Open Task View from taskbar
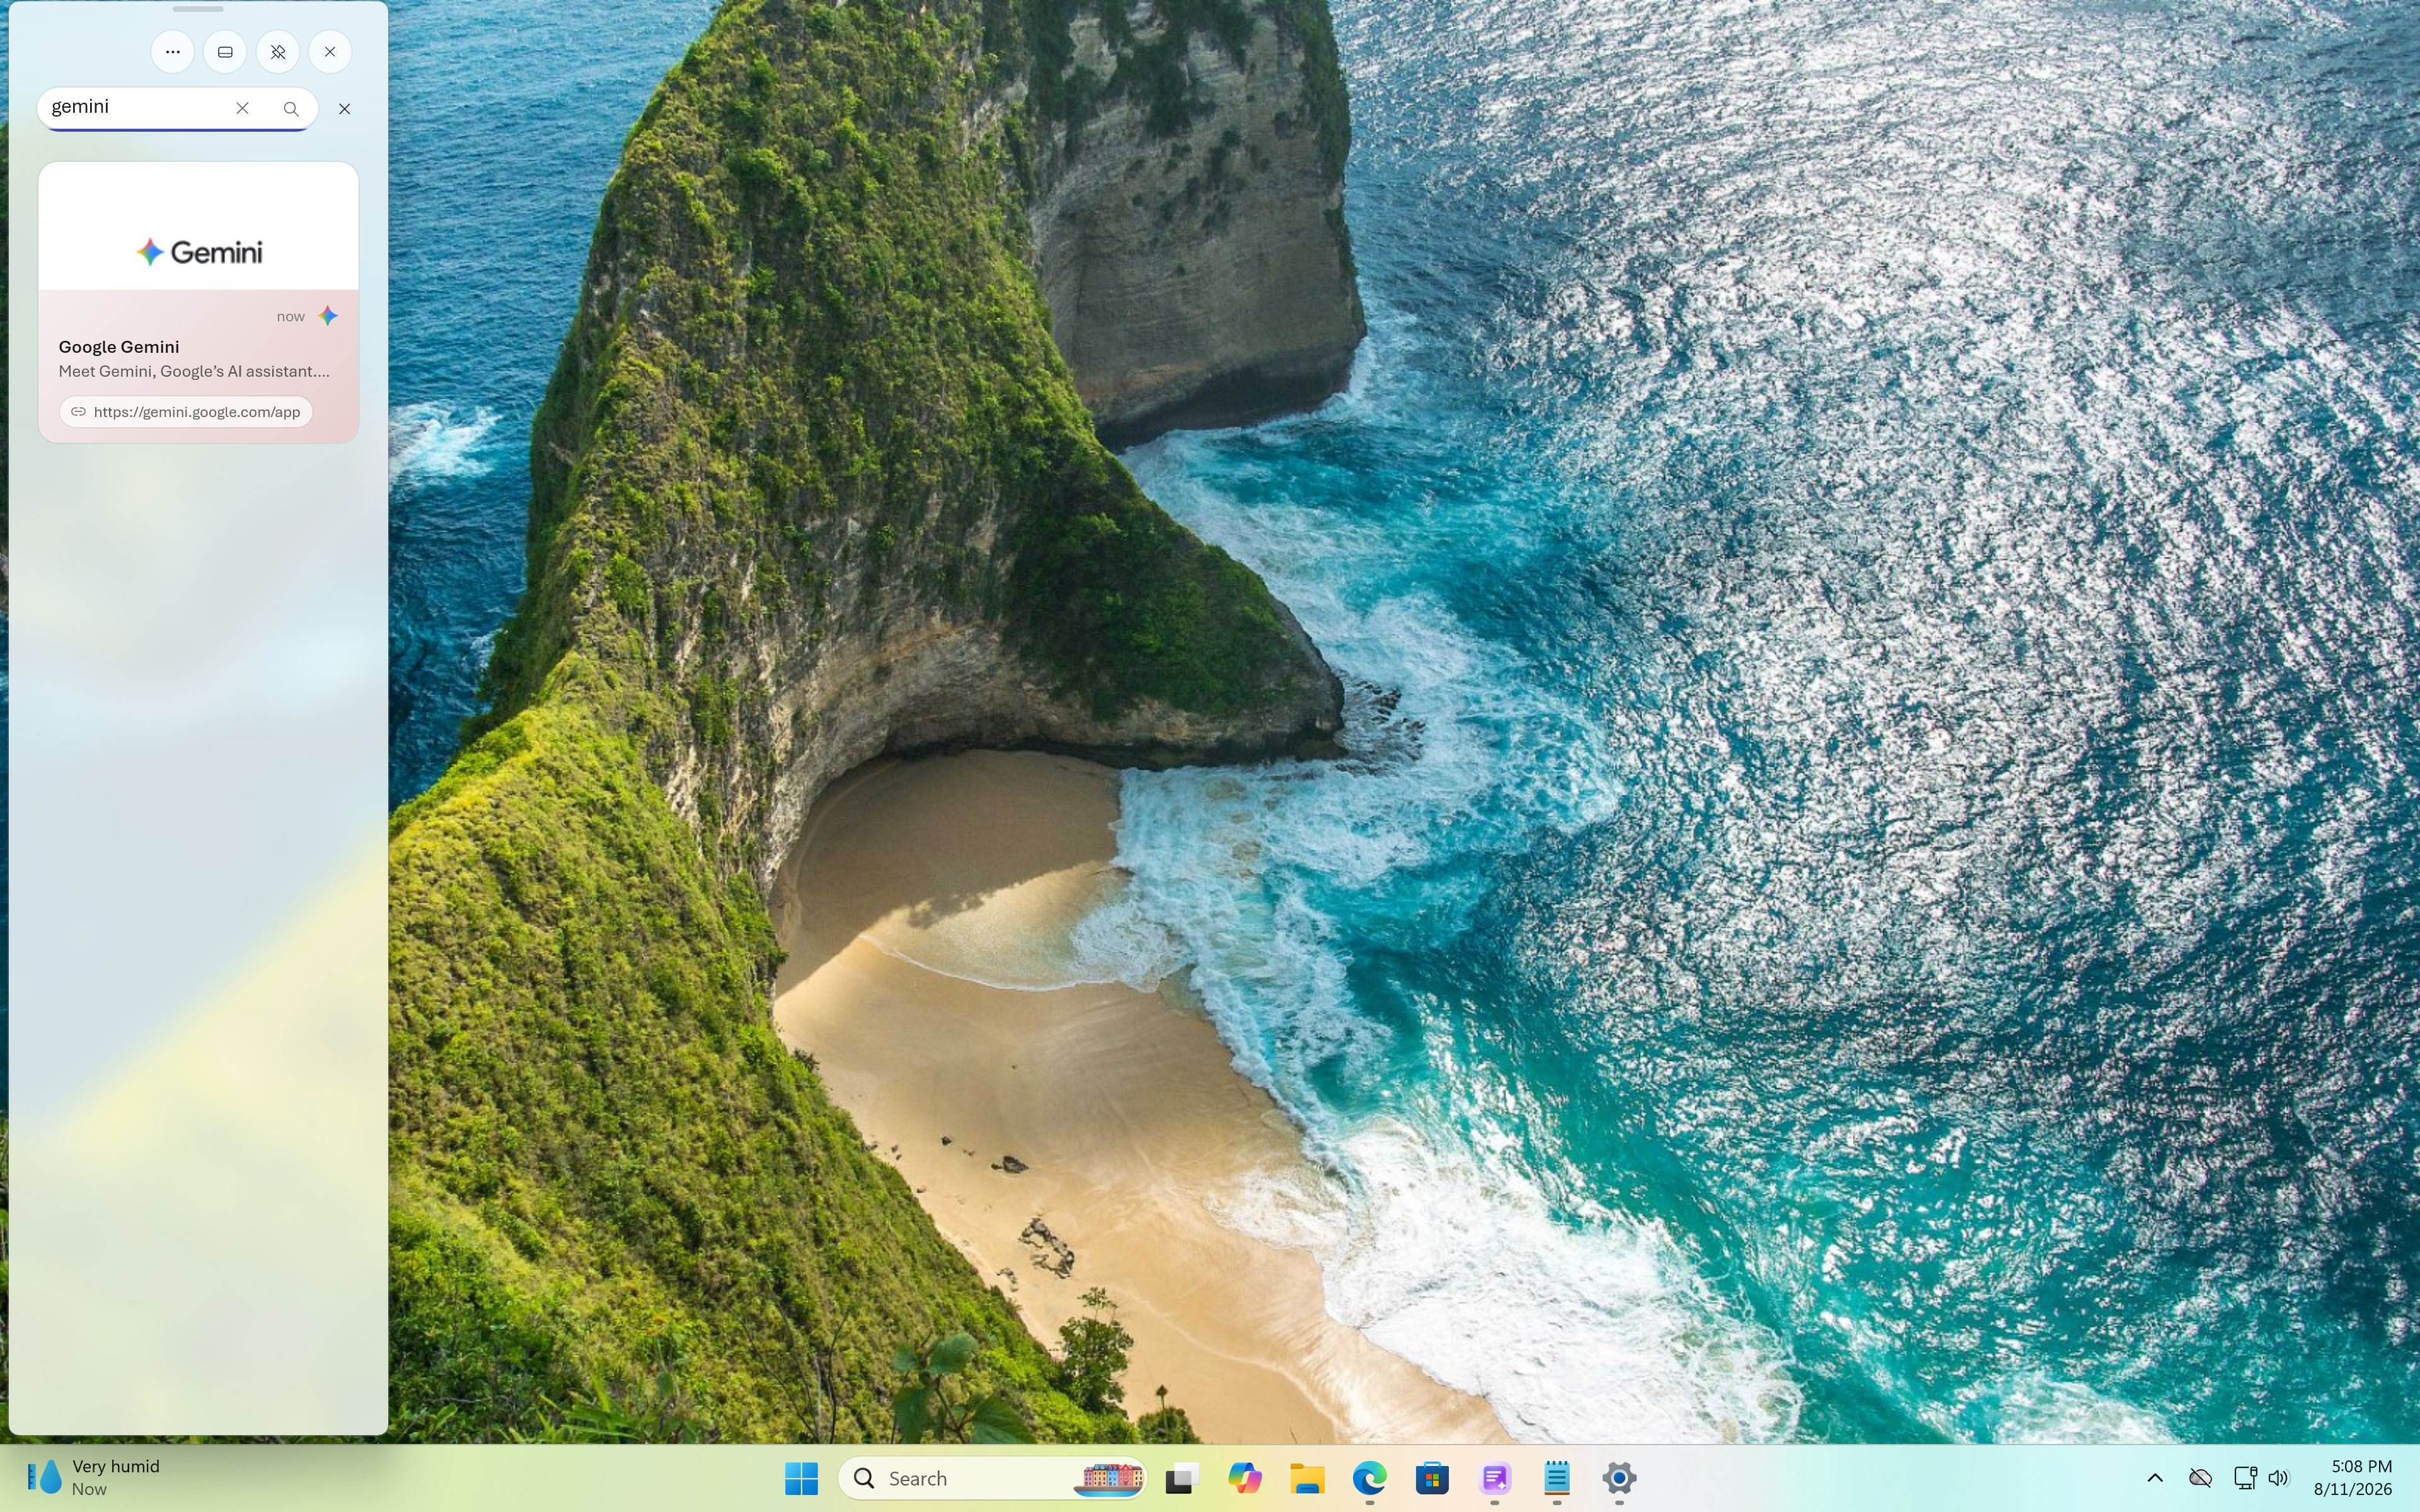This screenshot has width=2420, height=1512. [1182, 1478]
